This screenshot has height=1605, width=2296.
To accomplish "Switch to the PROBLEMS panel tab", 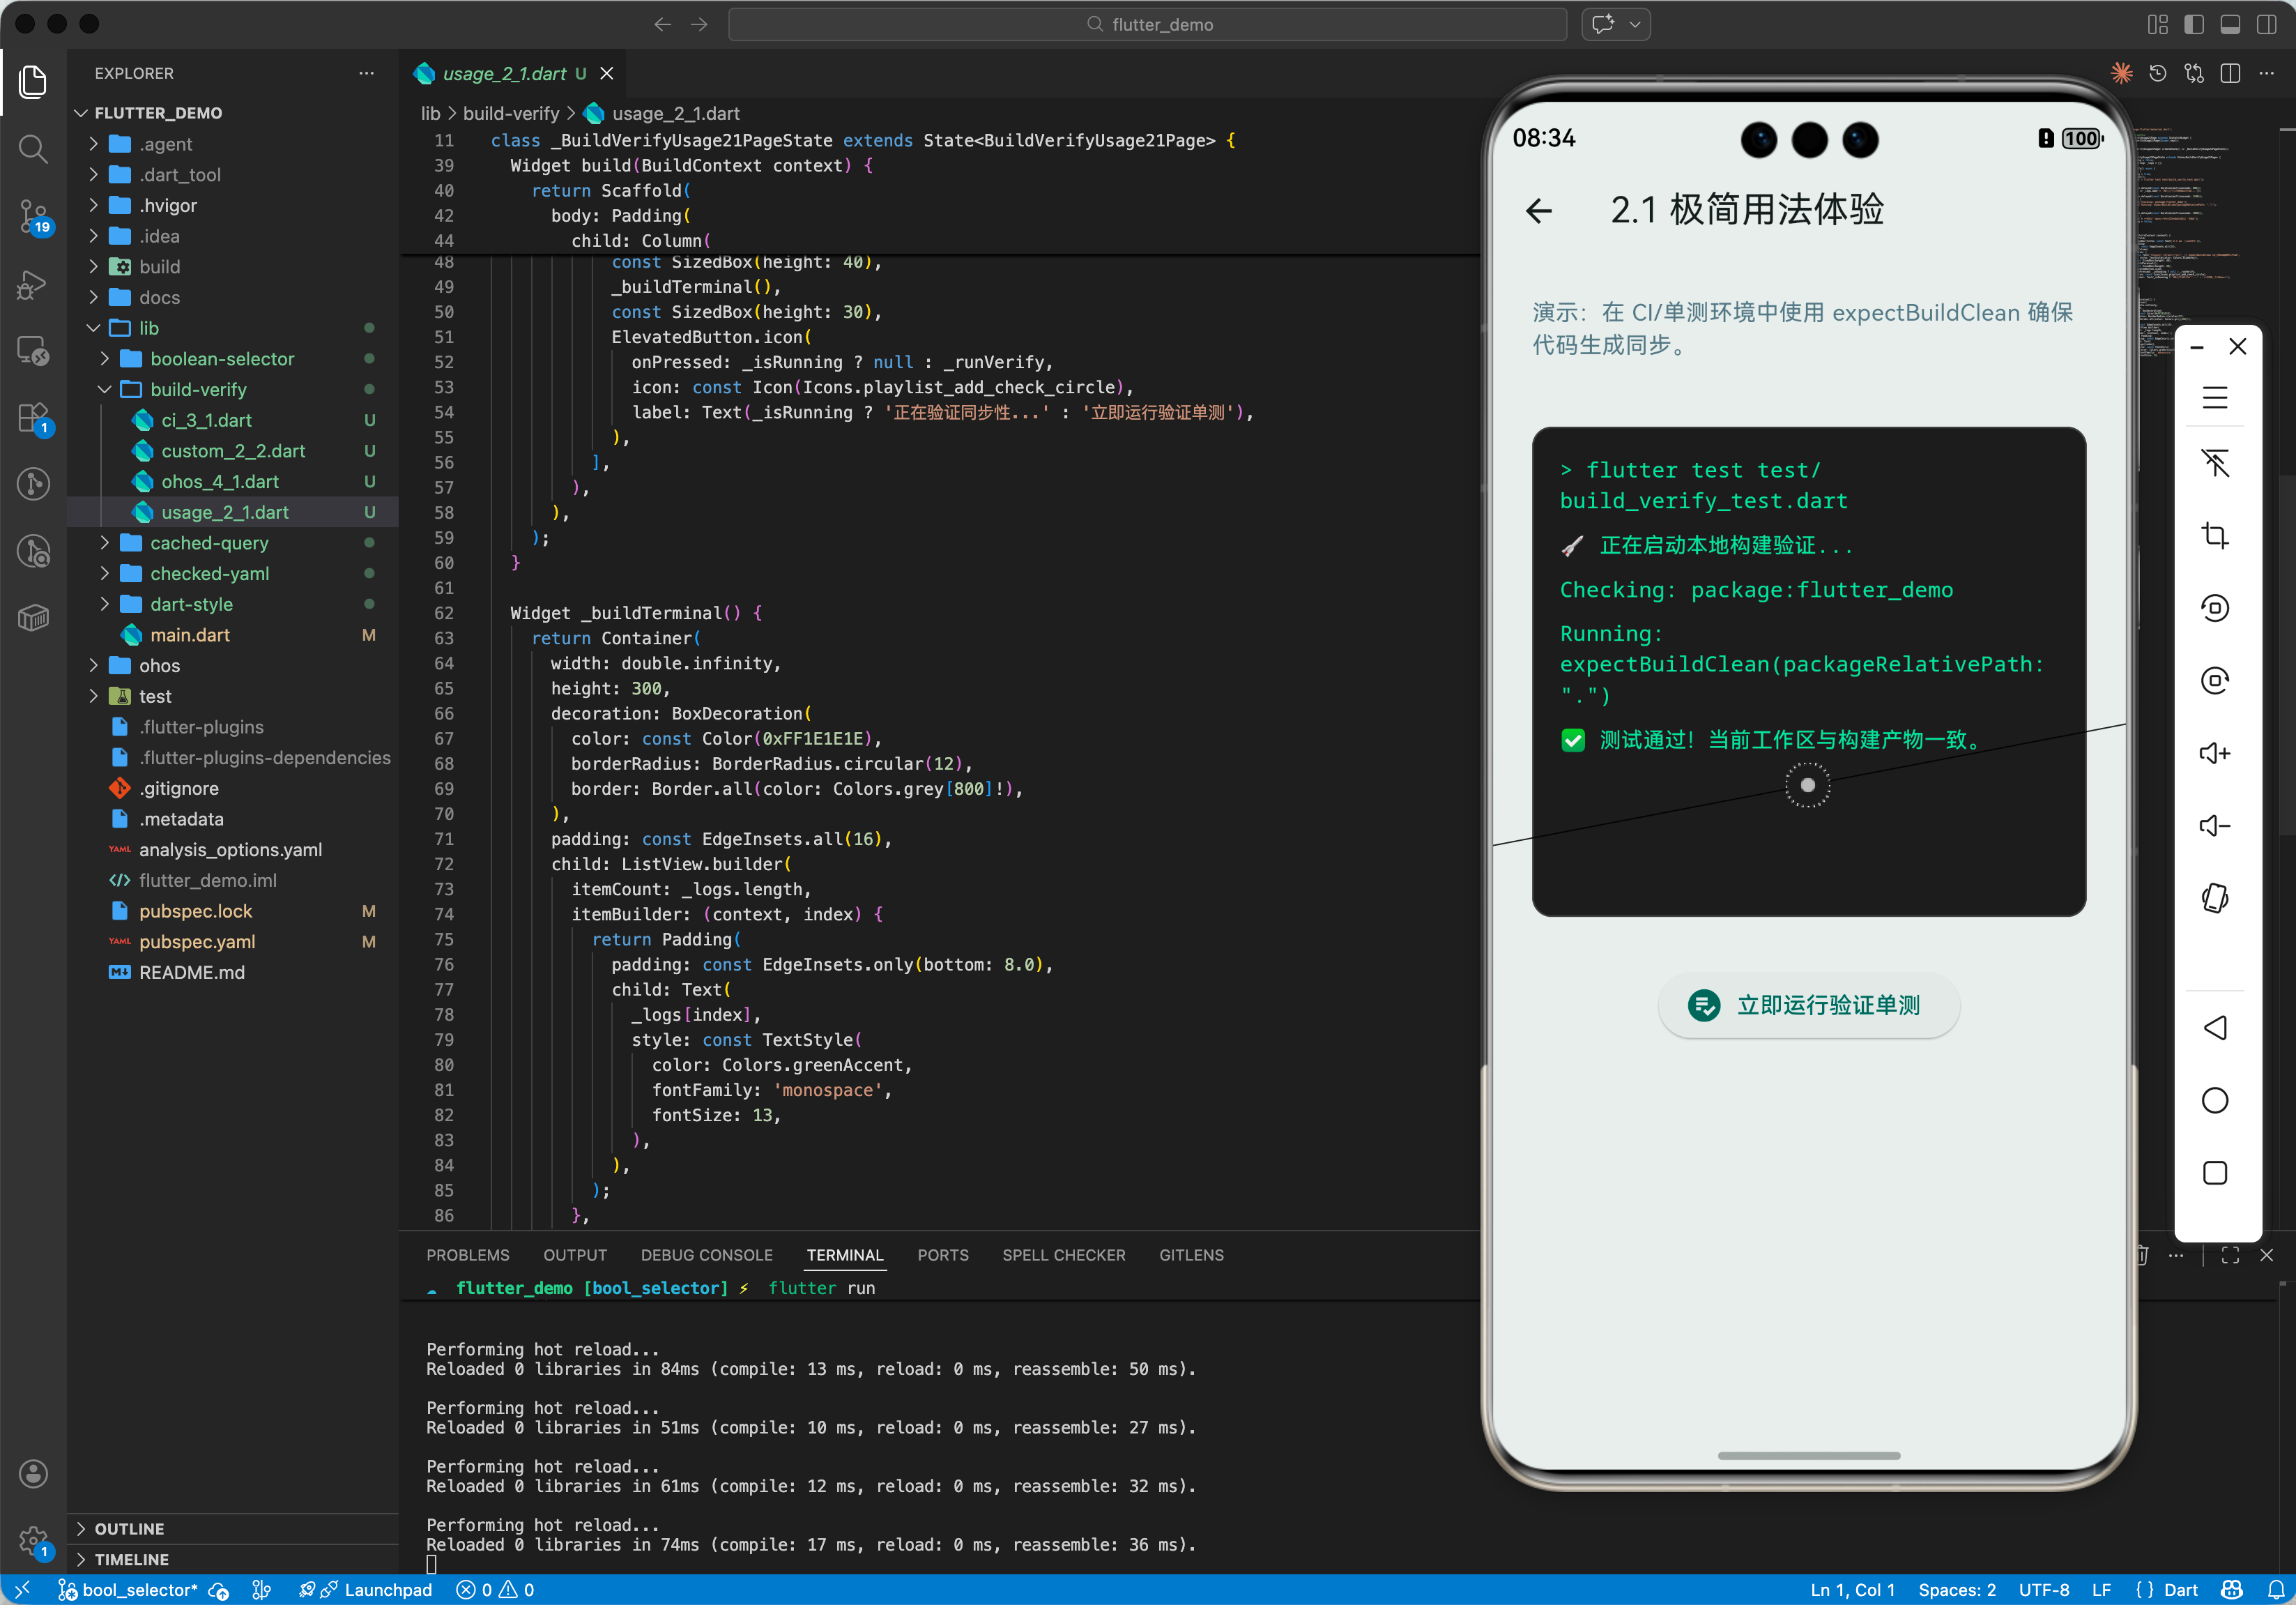I will click(x=467, y=1254).
